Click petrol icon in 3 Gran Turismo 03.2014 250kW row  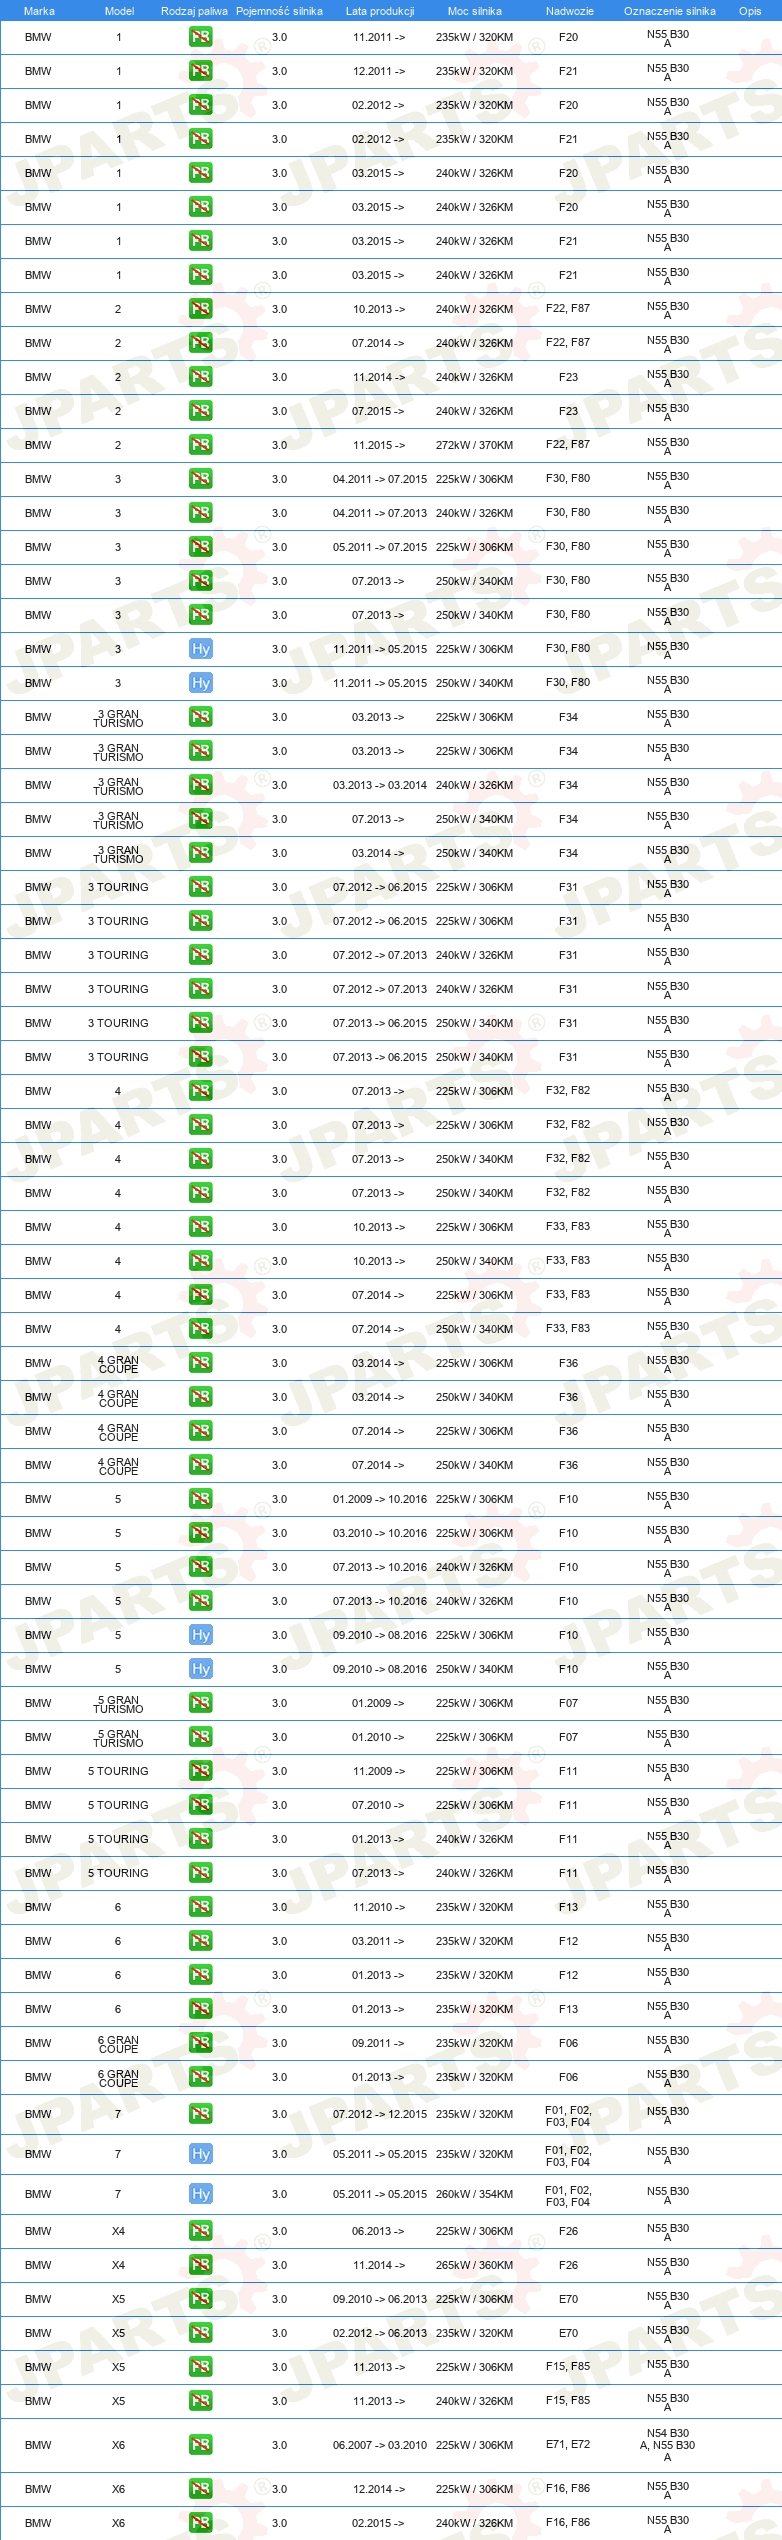point(200,853)
